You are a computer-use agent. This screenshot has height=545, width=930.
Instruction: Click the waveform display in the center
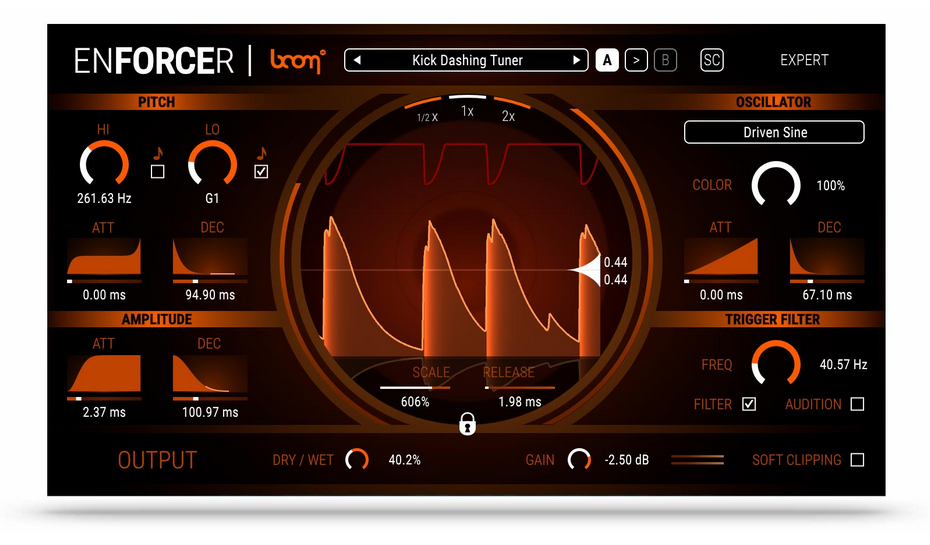click(467, 261)
